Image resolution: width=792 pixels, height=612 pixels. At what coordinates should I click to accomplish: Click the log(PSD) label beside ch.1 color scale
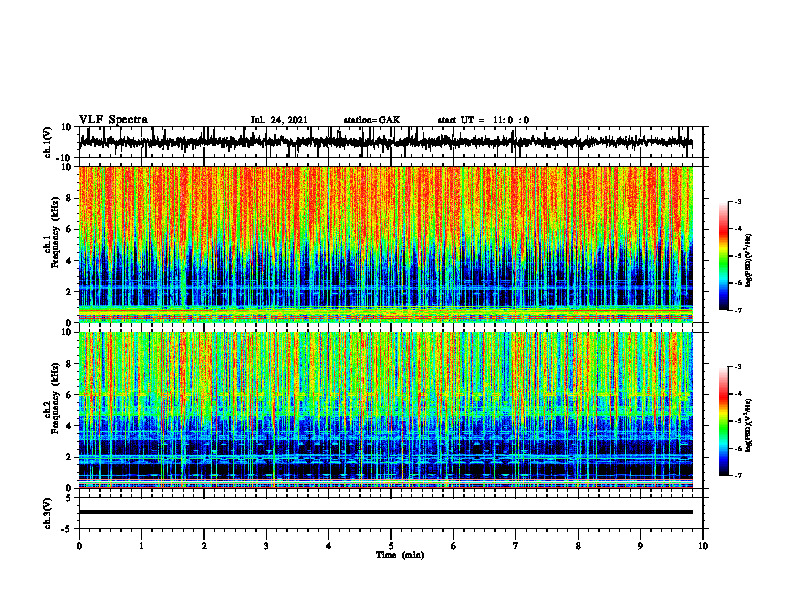(x=749, y=259)
